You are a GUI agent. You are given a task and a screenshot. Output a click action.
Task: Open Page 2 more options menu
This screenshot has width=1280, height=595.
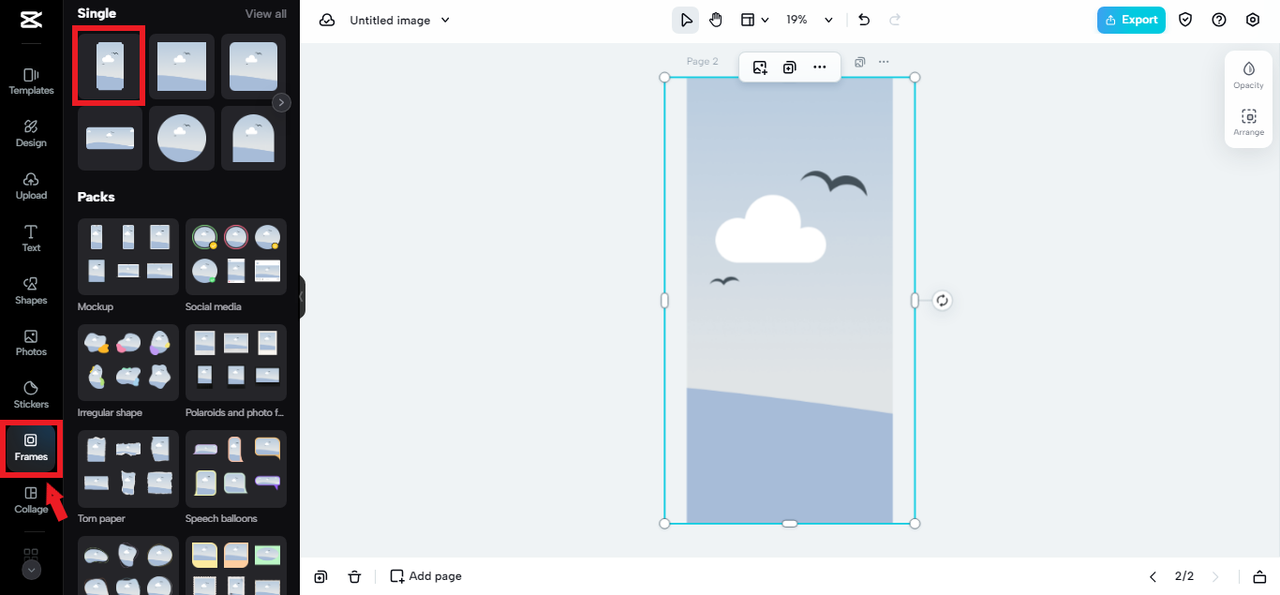click(x=884, y=62)
